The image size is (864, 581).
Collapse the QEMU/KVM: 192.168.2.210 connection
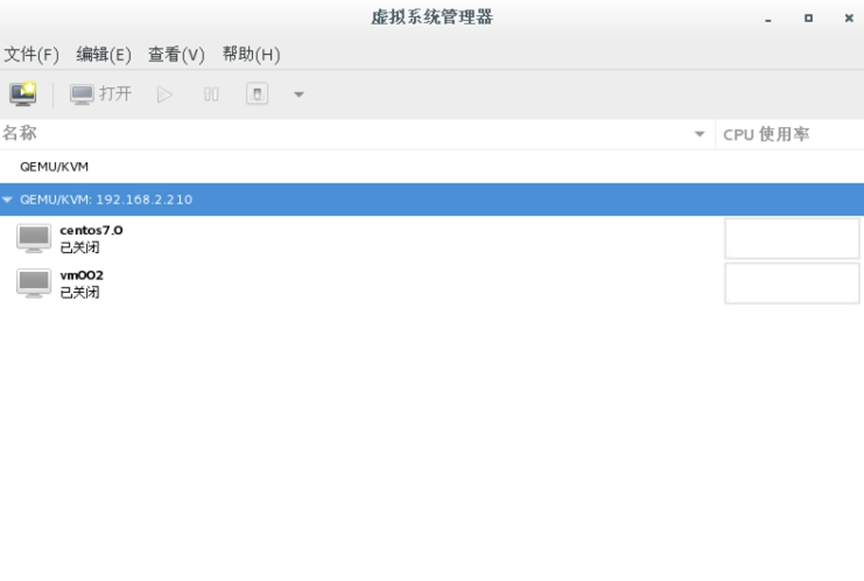(8, 200)
